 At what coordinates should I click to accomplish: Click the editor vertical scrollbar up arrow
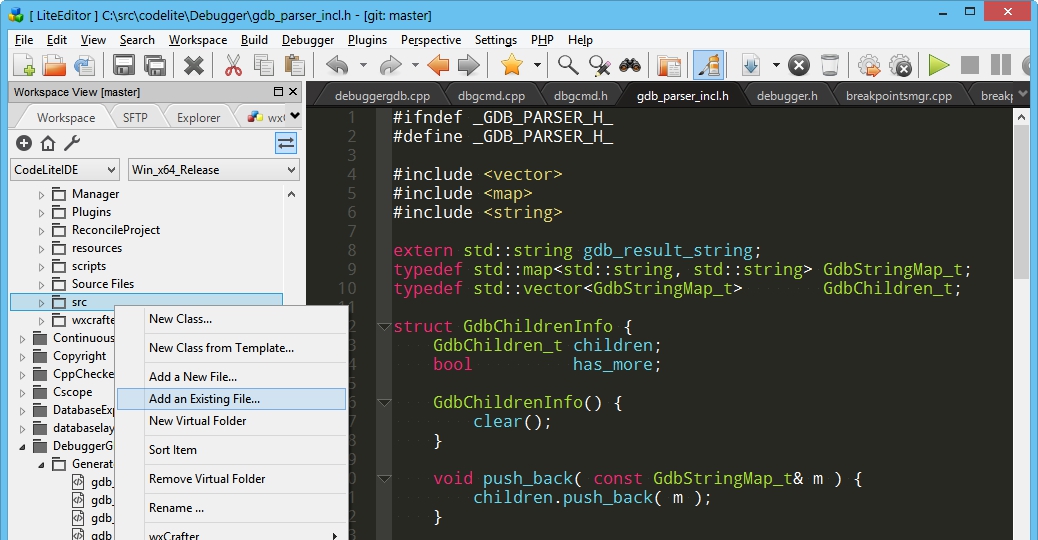[1022, 117]
